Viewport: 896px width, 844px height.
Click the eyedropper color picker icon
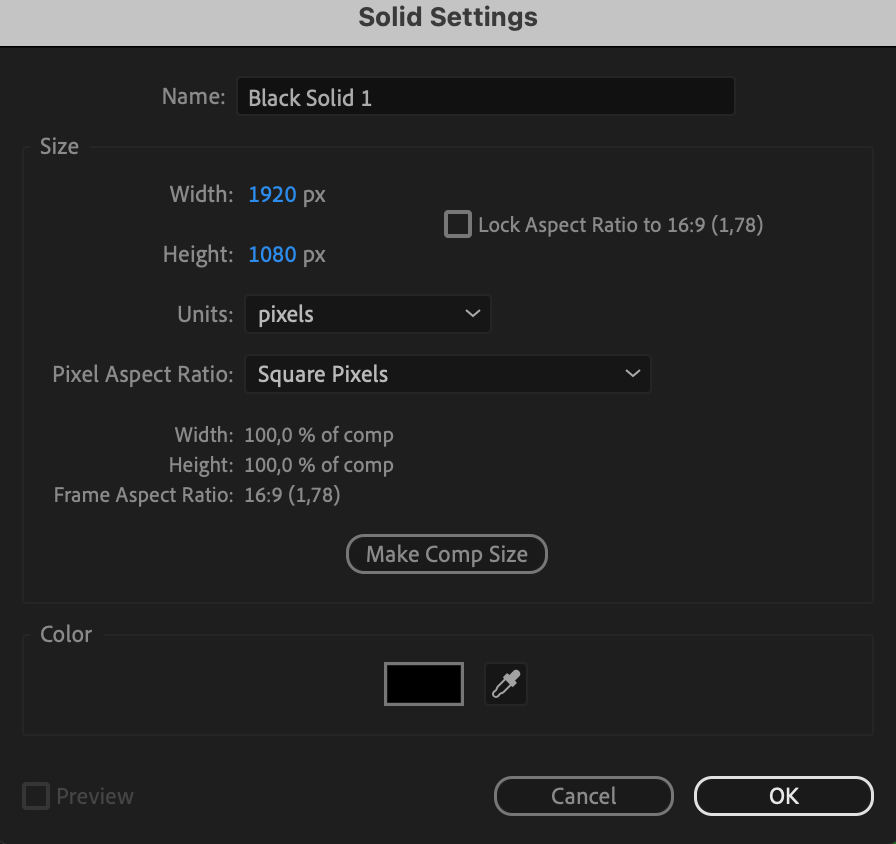click(505, 685)
